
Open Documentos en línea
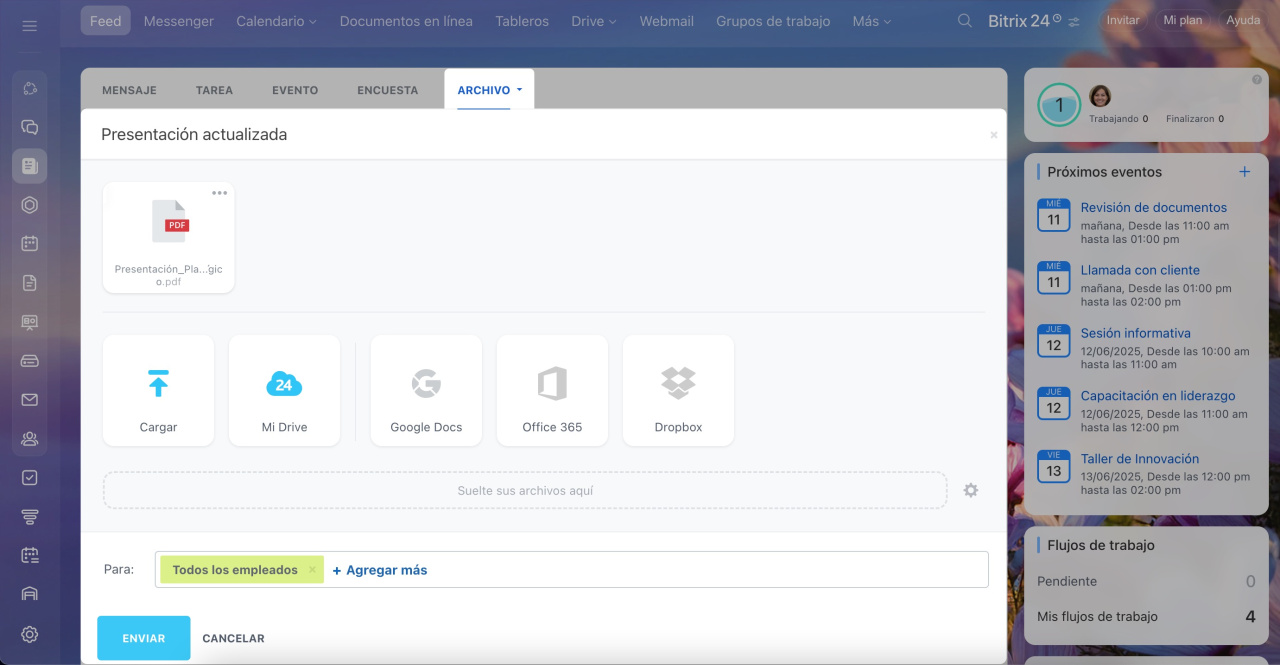(x=406, y=21)
